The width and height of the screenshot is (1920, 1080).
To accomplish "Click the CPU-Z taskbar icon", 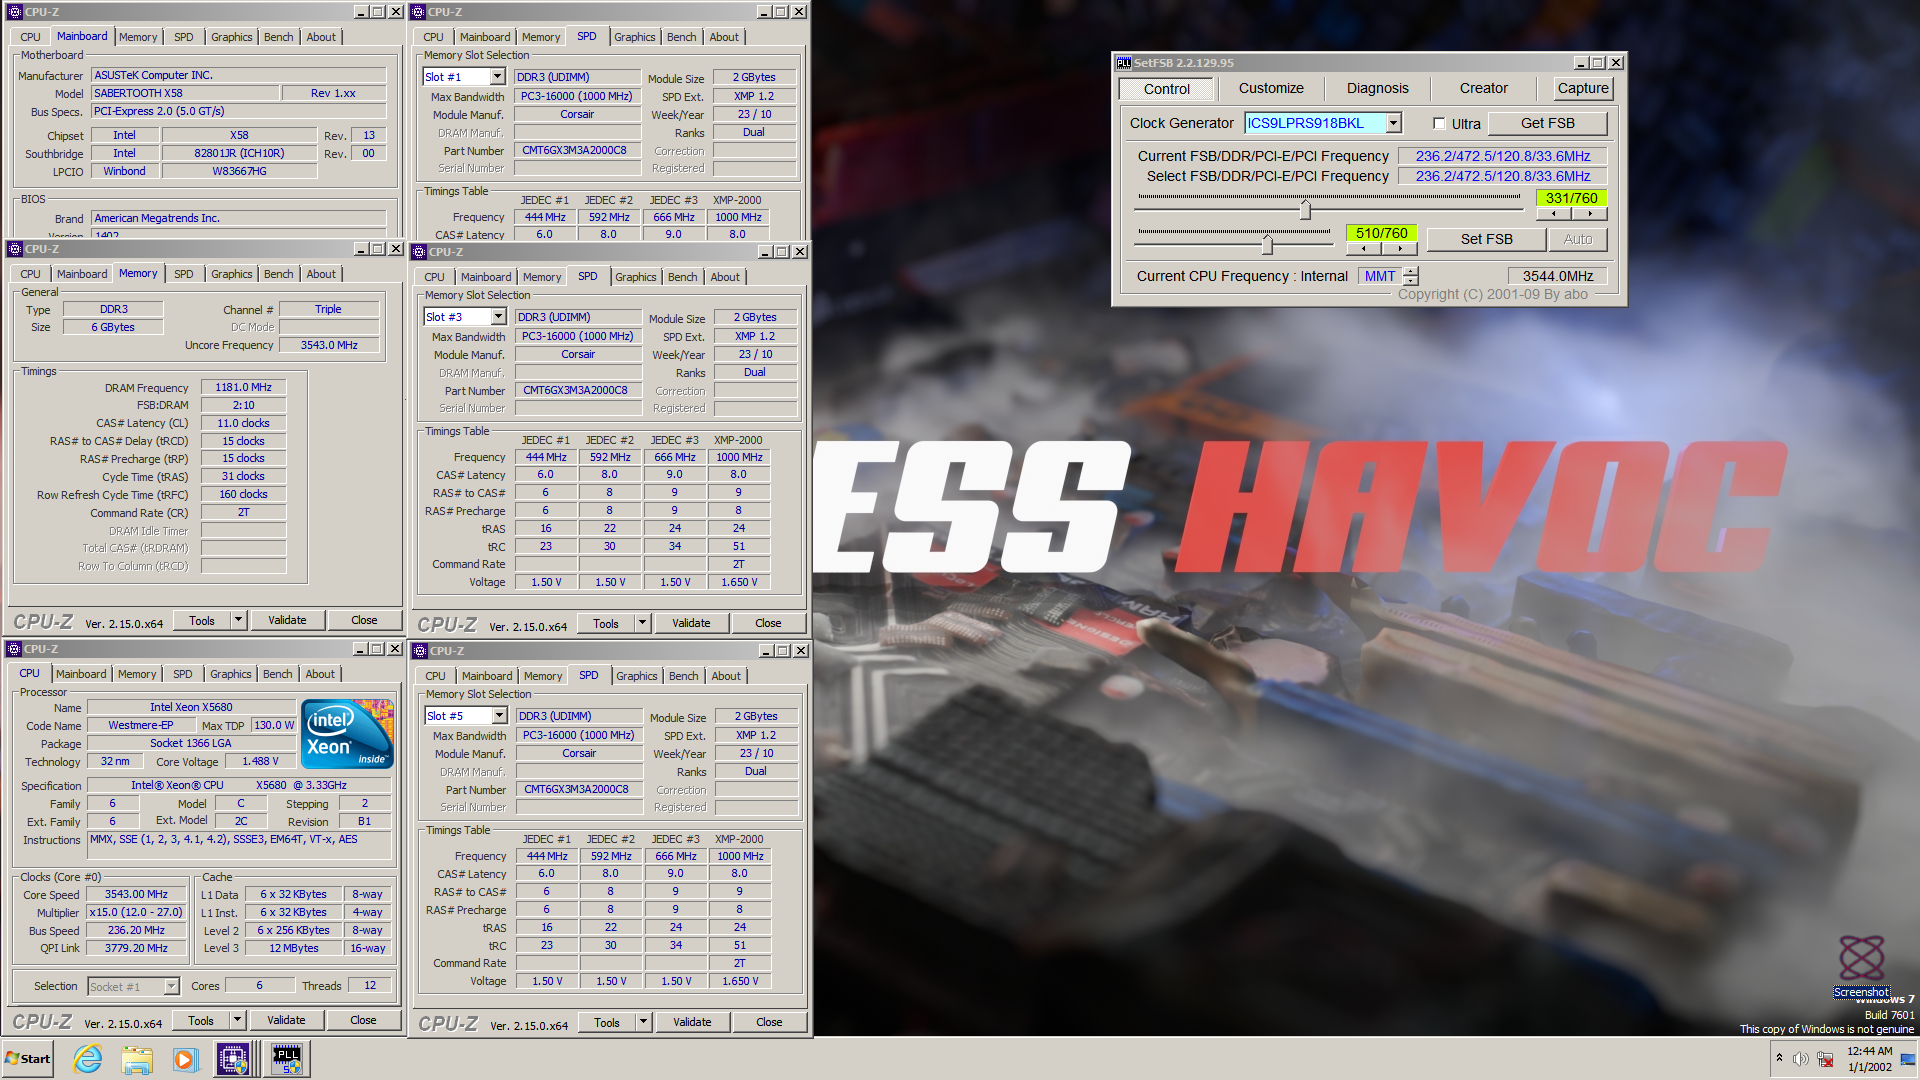I will [233, 1058].
